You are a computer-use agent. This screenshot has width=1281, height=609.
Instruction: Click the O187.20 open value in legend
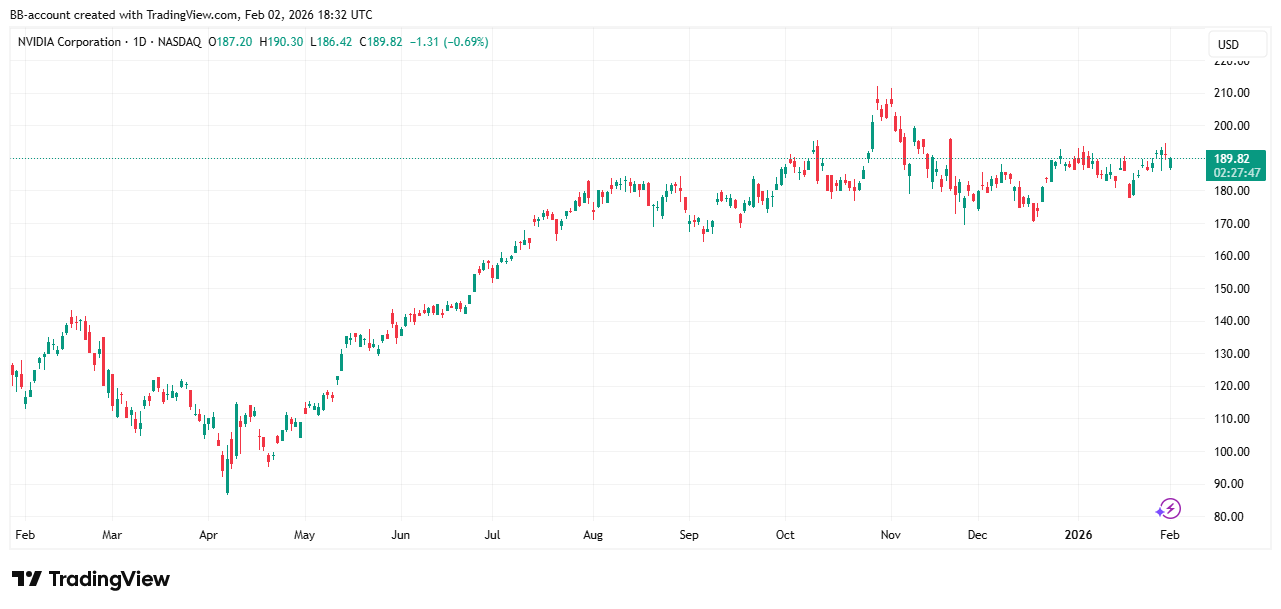click(231, 42)
